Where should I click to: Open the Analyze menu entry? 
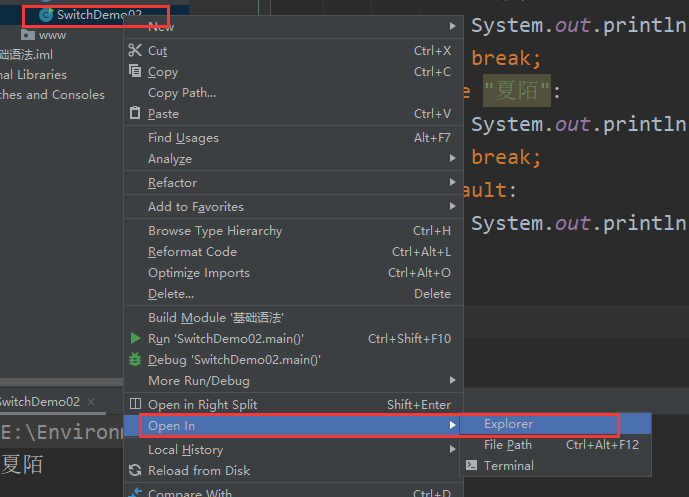point(294,159)
